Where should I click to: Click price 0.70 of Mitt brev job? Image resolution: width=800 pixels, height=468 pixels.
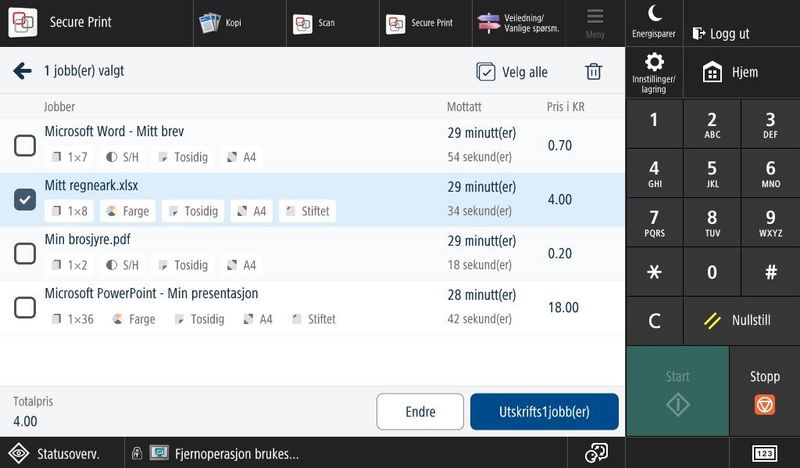point(560,145)
